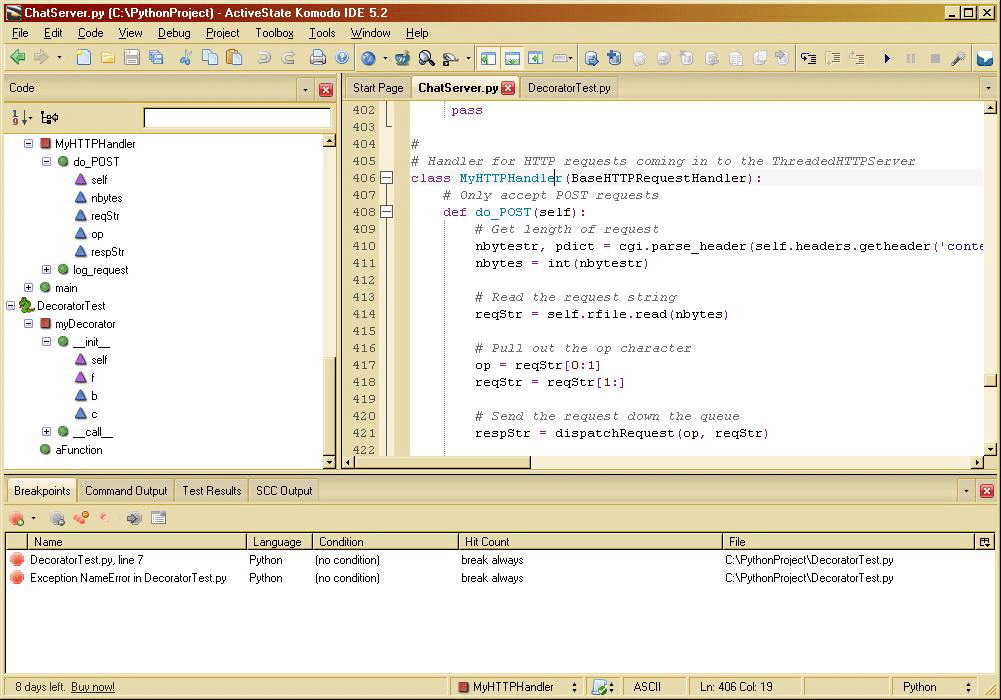The width and height of the screenshot is (1001, 700).
Task: Expand the log_request tree node
Action: tap(46, 269)
